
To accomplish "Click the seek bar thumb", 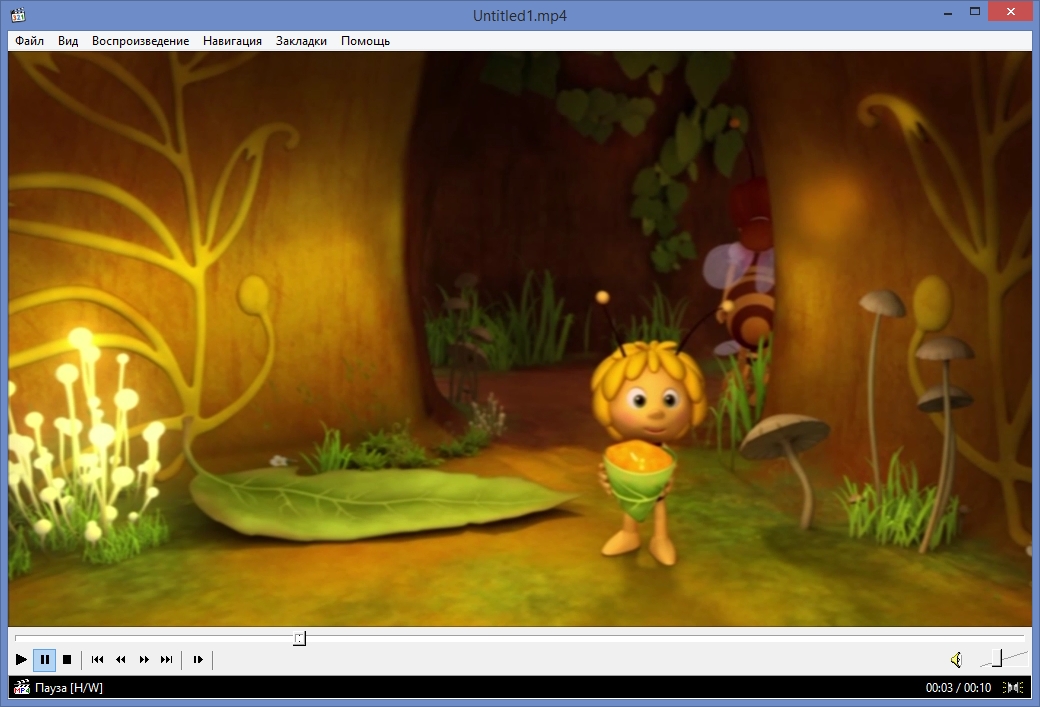I will click(x=300, y=639).
